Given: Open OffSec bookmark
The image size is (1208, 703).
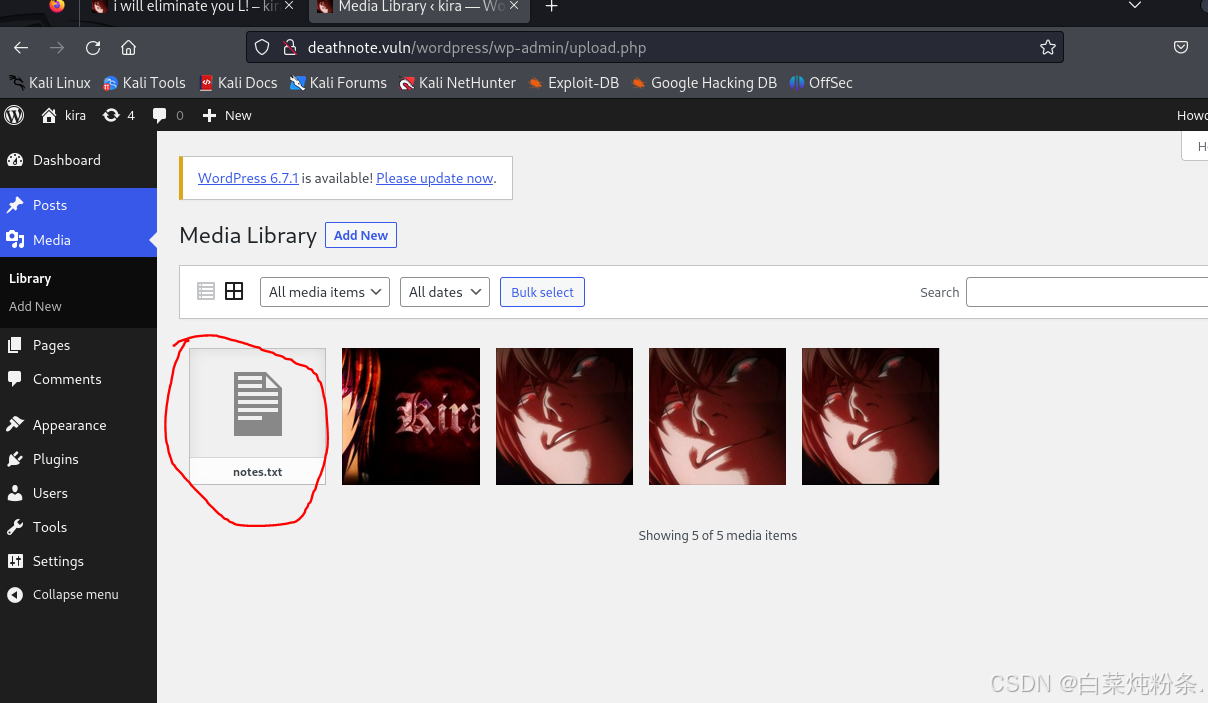Looking at the screenshot, I should (821, 83).
